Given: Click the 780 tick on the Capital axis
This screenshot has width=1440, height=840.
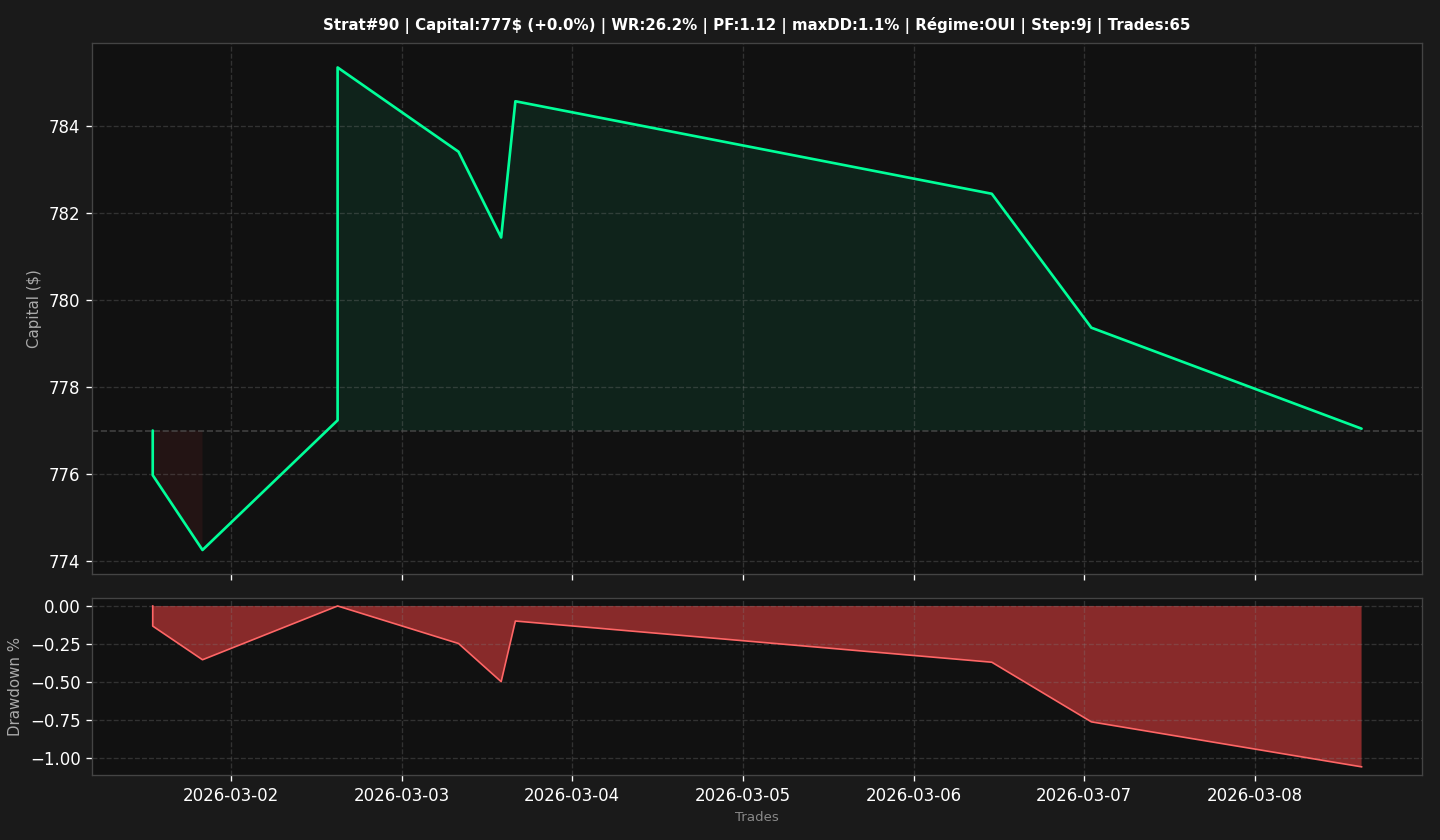Looking at the screenshot, I should [x=64, y=301].
